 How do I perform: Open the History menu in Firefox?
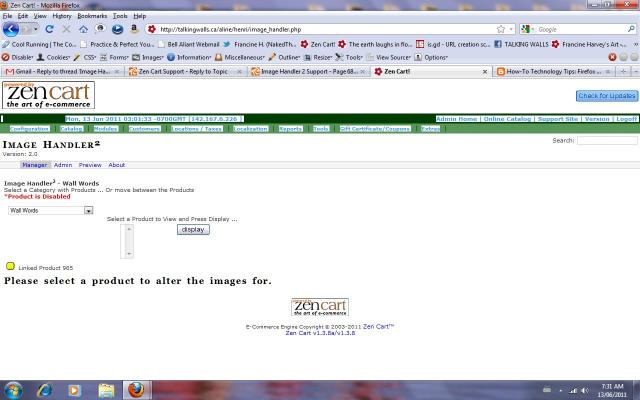(62, 16)
